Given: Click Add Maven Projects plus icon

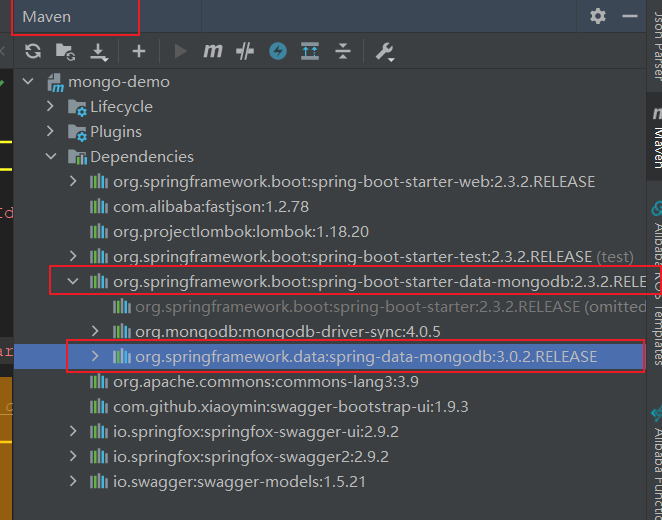Looking at the screenshot, I should click(x=138, y=51).
